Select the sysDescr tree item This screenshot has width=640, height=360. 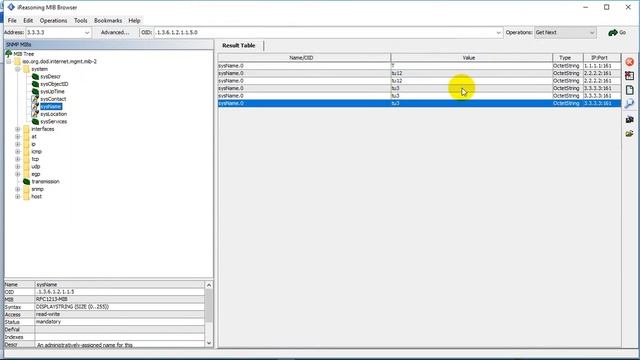pyautogui.click(x=50, y=76)
